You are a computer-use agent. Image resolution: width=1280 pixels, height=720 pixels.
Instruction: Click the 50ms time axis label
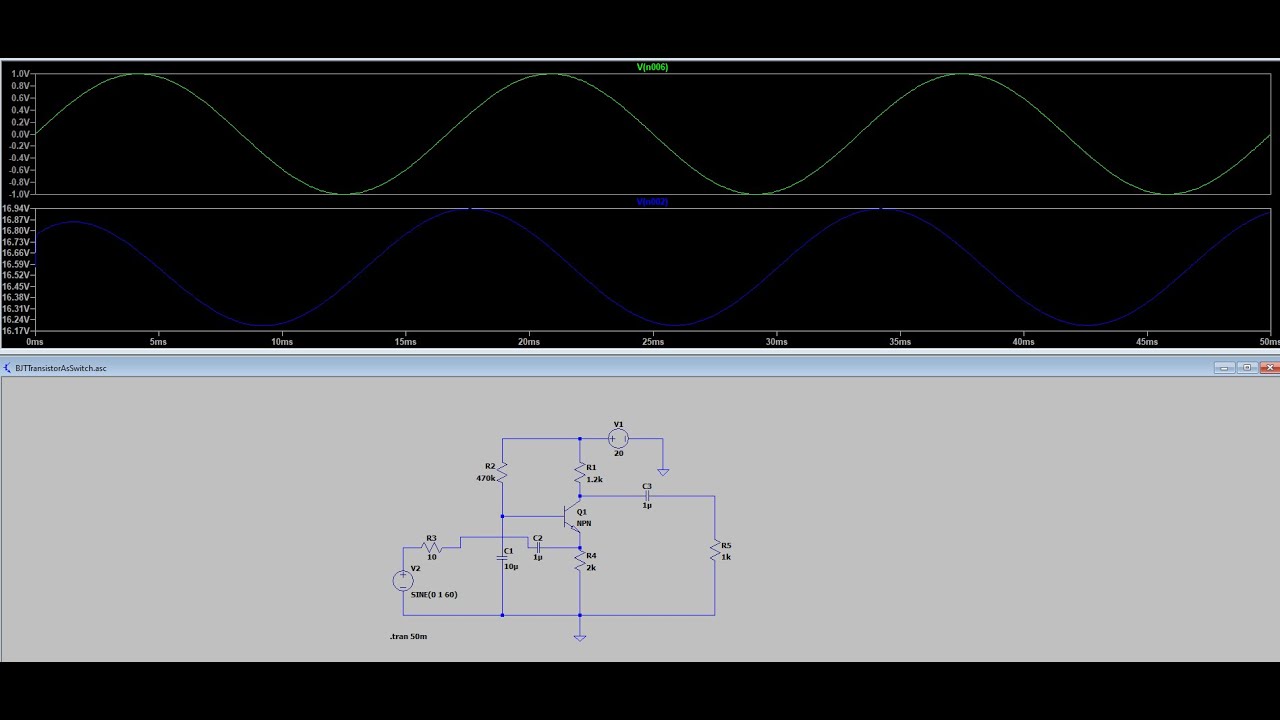click(1269, 342)
